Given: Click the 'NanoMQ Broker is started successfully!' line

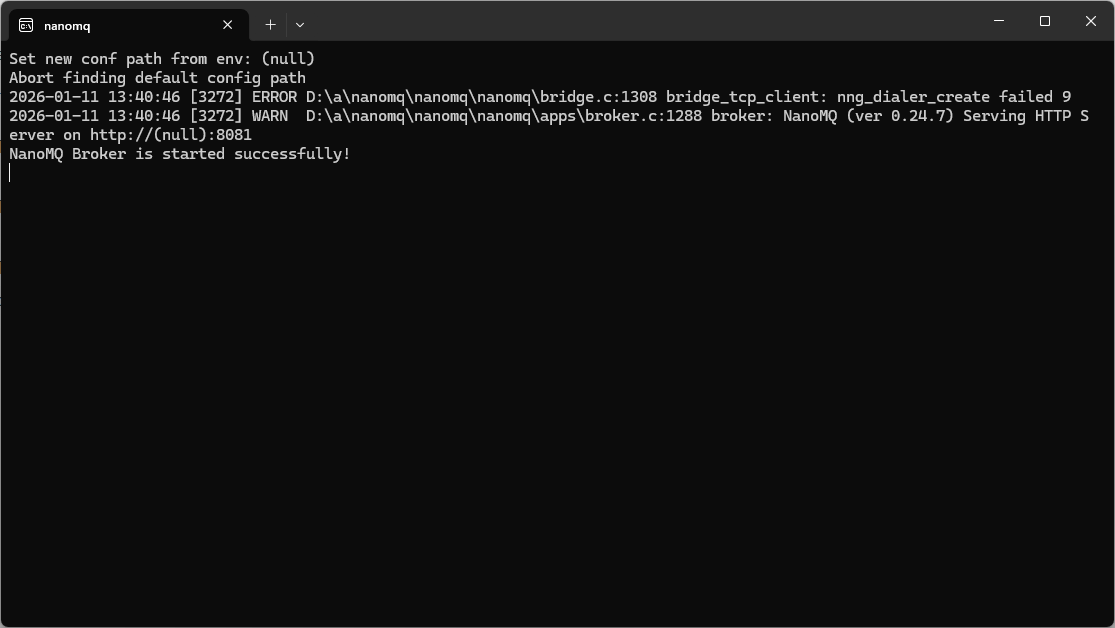Looking at the screenshot, I should pyautogui.click(x=180, y=154).
